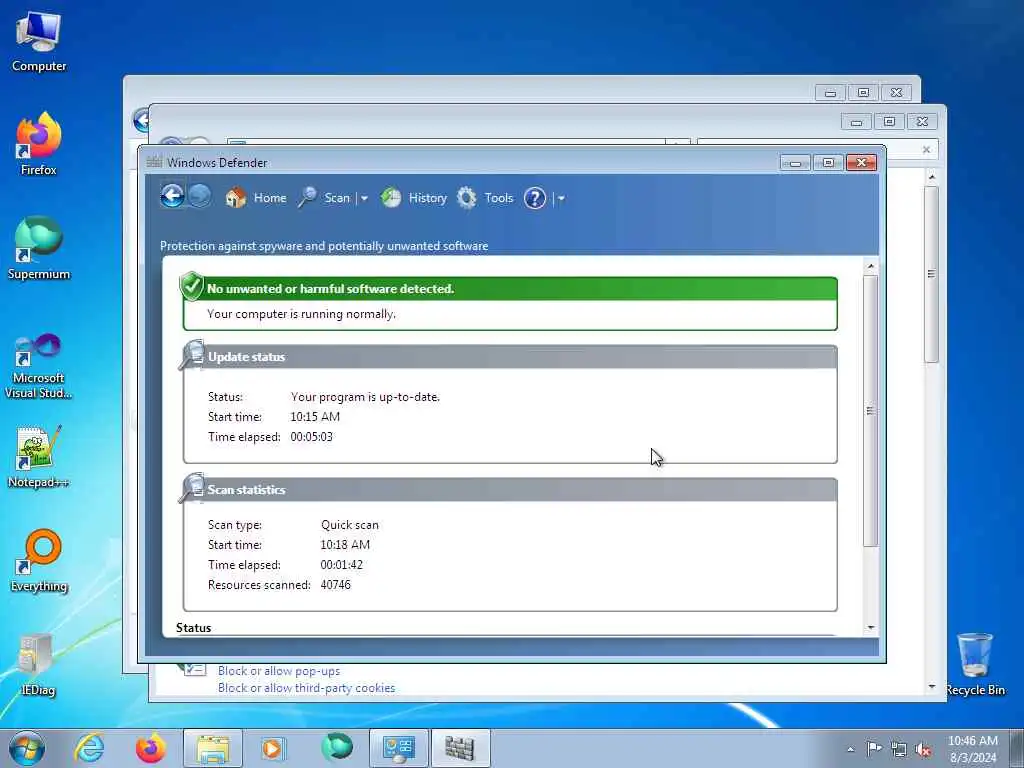The height and width of the screenshot is (768, 1024).
Task: Click the Defender scroll up arrow
Action: click(x=871, y=266)
